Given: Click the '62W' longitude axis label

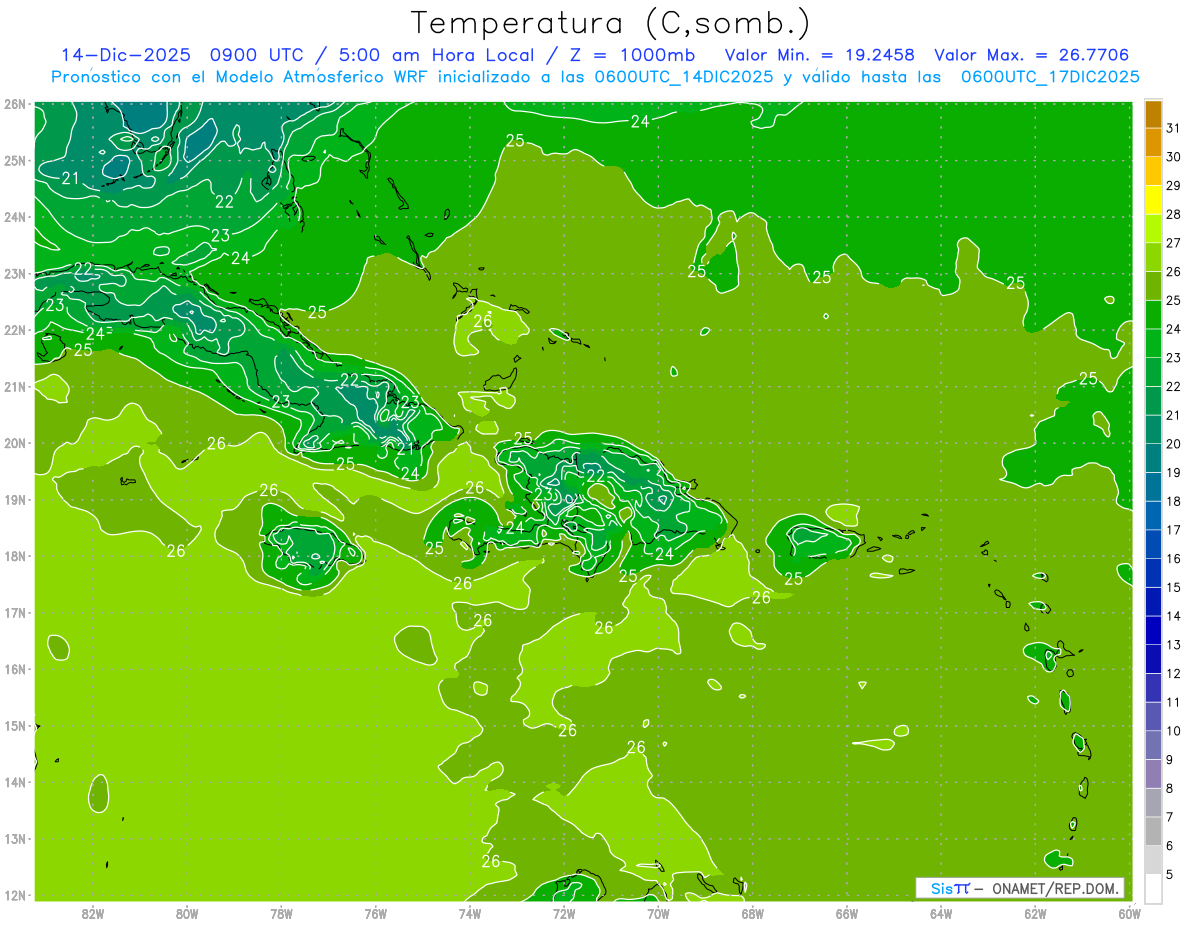Looking at the screenshot, I should [1035, 913].
